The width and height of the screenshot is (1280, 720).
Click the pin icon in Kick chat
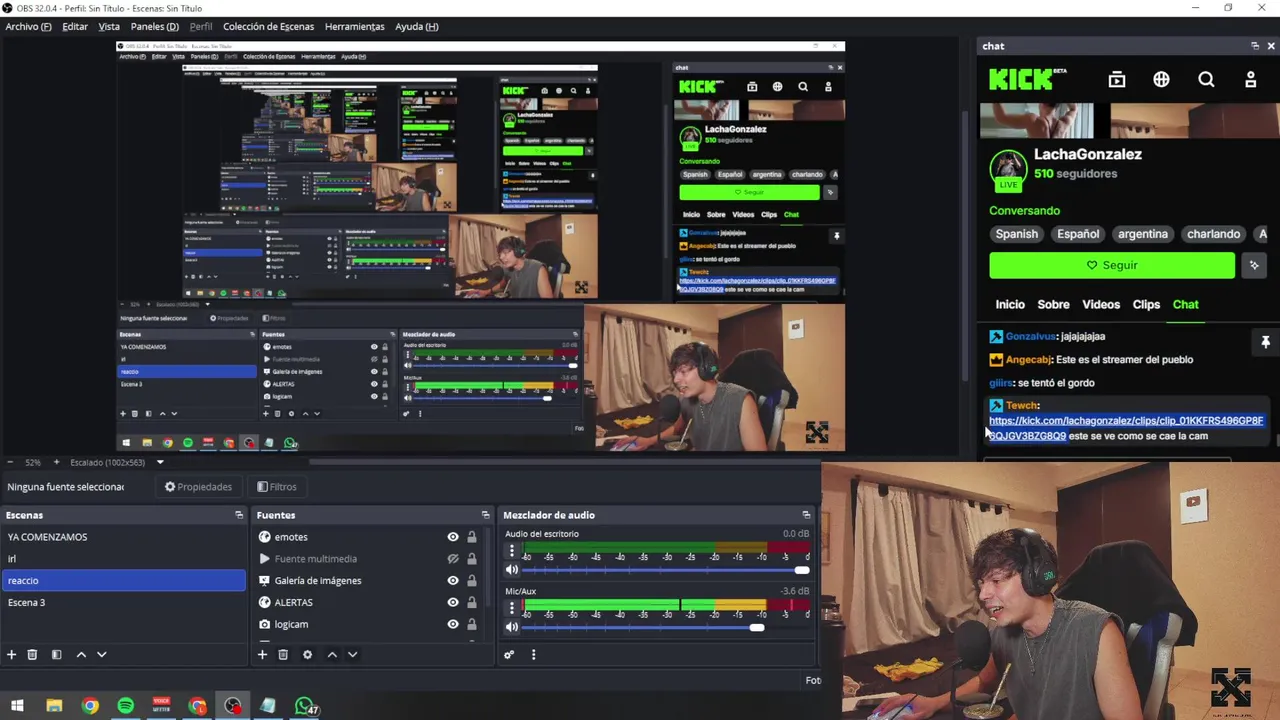coord(1264,342)
